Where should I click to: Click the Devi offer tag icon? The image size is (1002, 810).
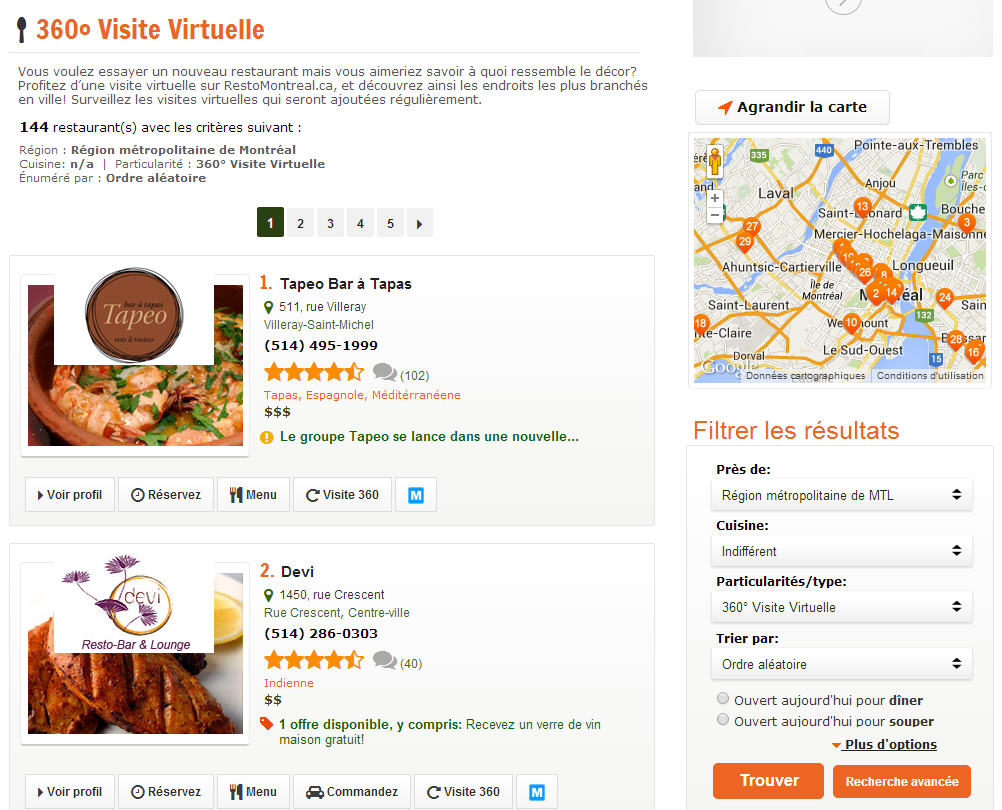pyautogui.click(x=266, y=724)
